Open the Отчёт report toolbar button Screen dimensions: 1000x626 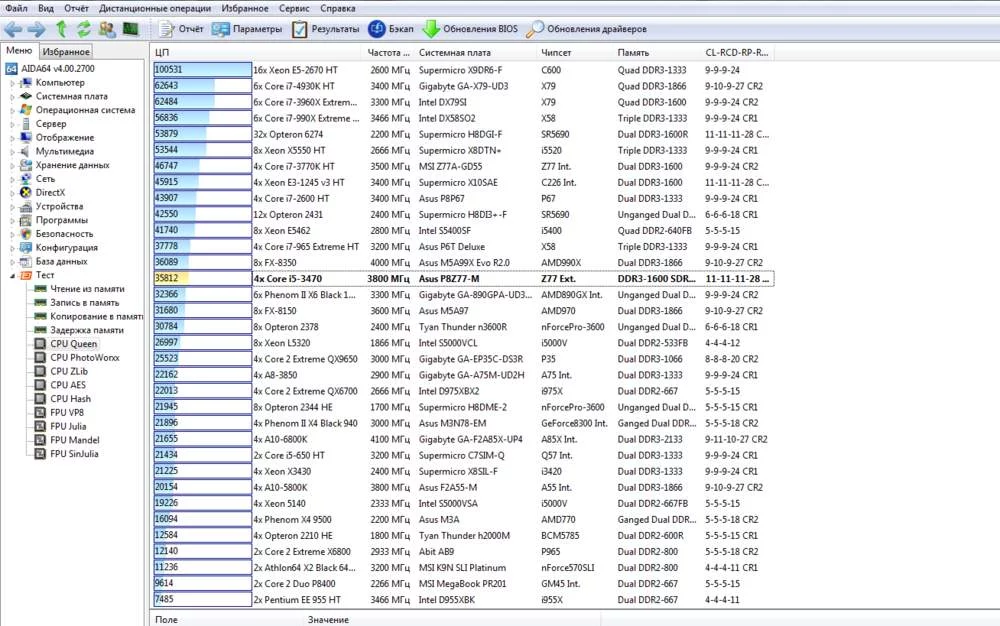(181, 29)
